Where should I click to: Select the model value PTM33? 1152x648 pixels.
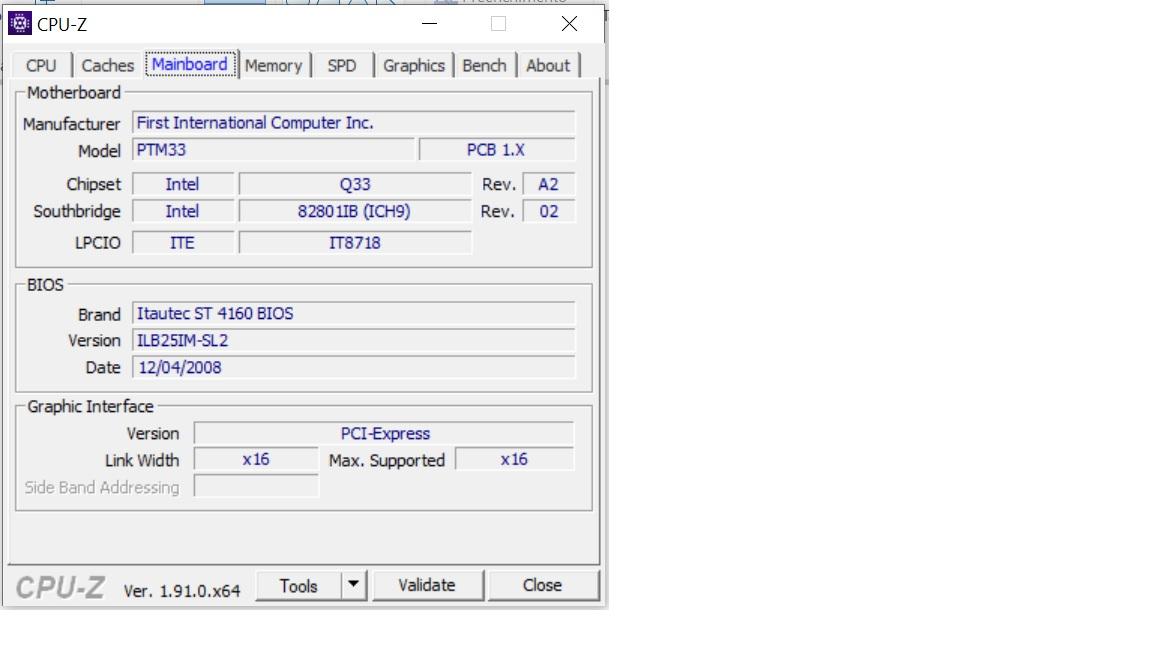(273, 150)
